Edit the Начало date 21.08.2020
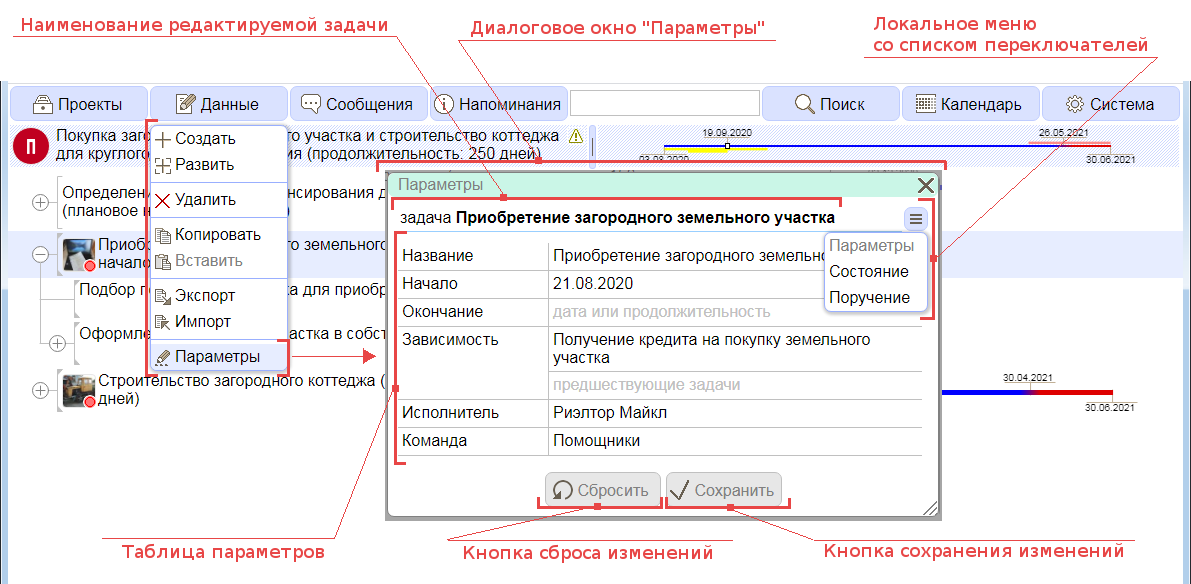The height and width of the screenshot is (584, 1191). [x=735, y=284]
